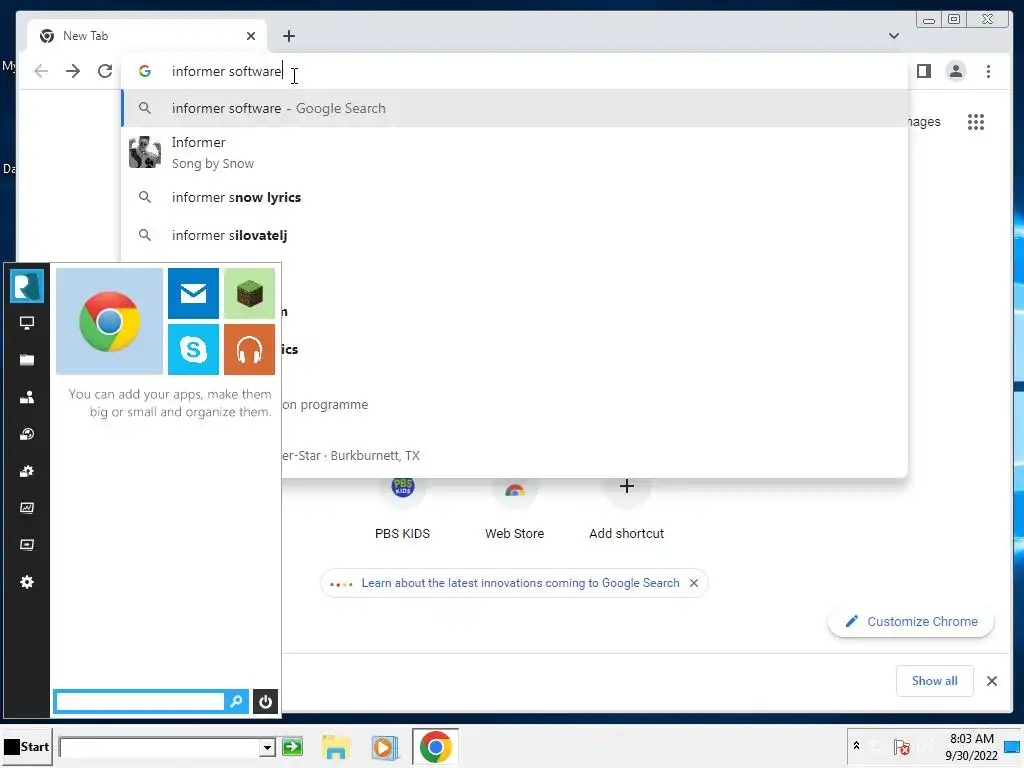The width and height of the screenshot is (1024, 768).
Task: Open the Web Store shortcut
Action: tap(515, 509)
